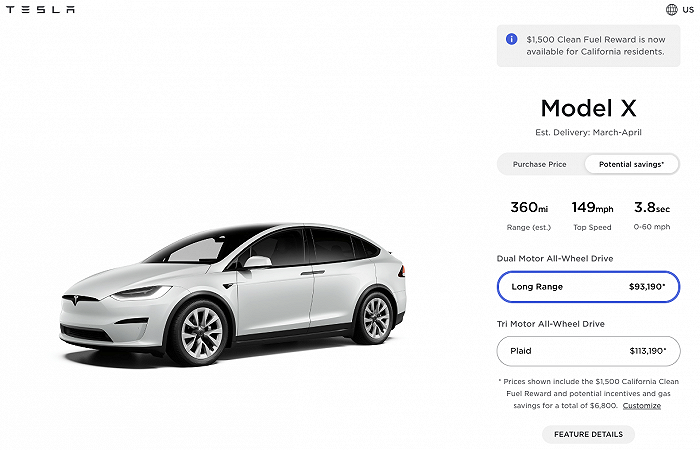Click the Est. Delivery March-April text

pyautogui.click(x=588, y=133)
